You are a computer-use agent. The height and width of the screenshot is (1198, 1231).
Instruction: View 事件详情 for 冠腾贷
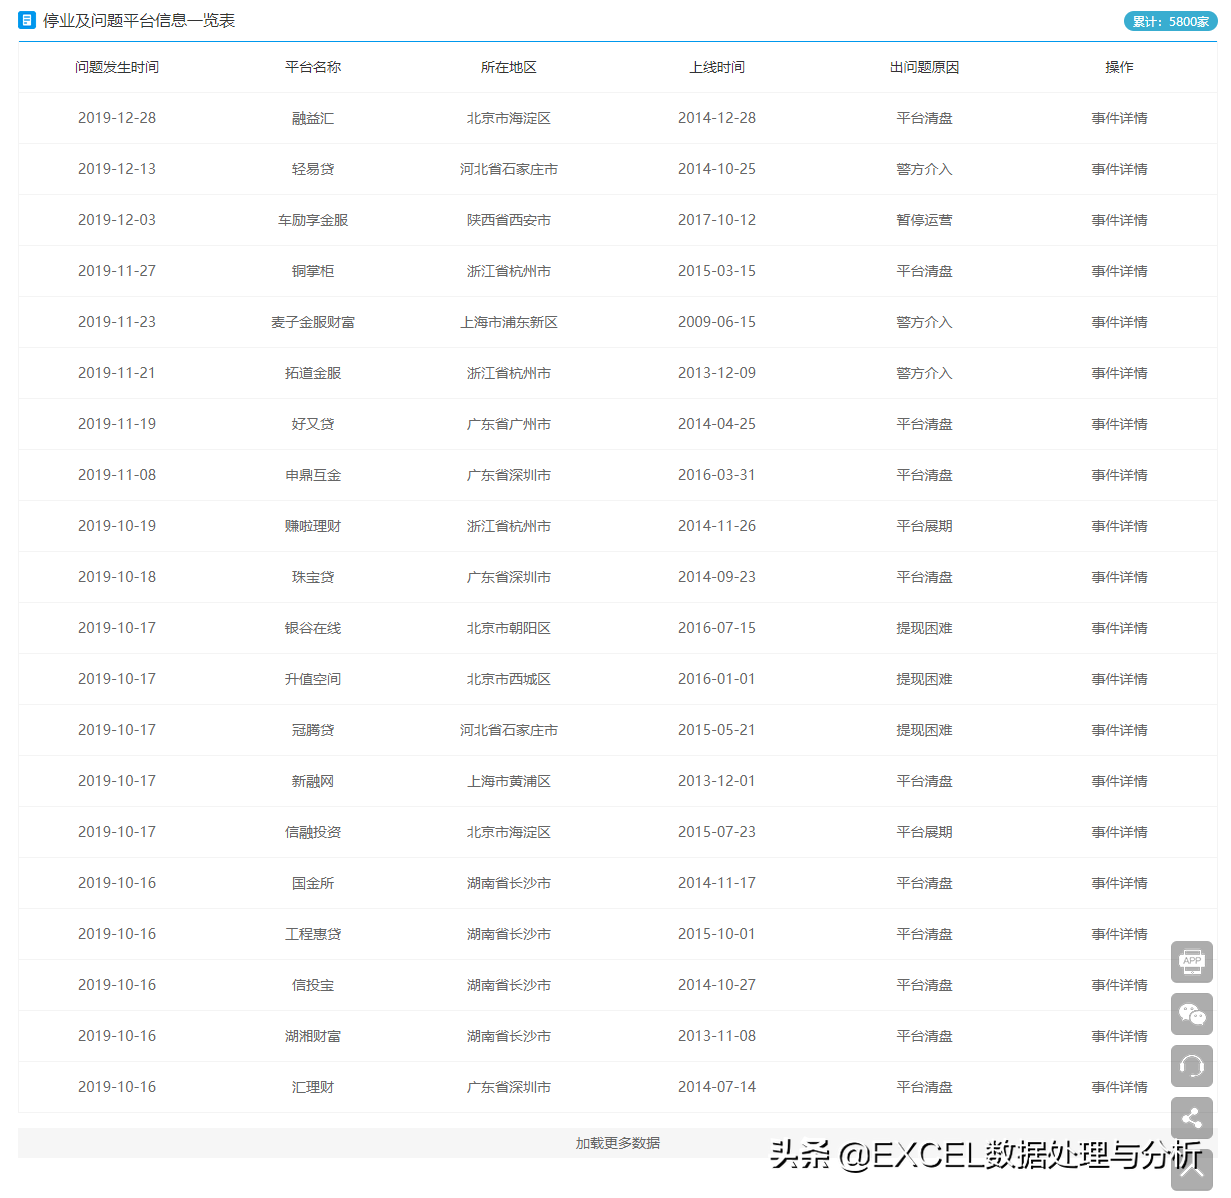[x=1119, y=730]
